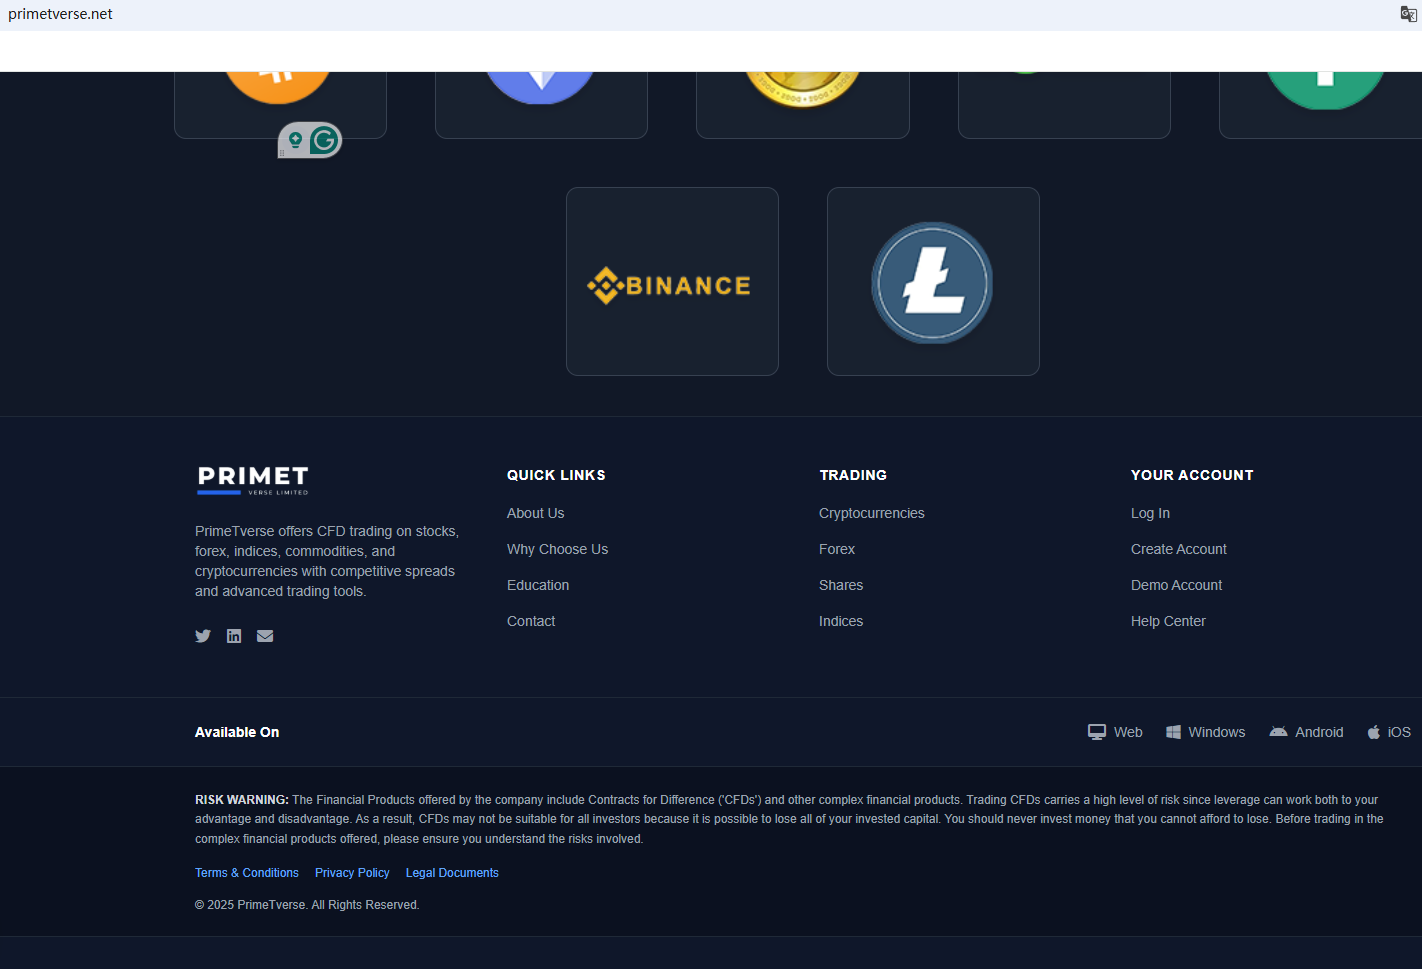Open the browser translate icon
This screenshot has width=1422, height=969.
tap(1408, 14)
